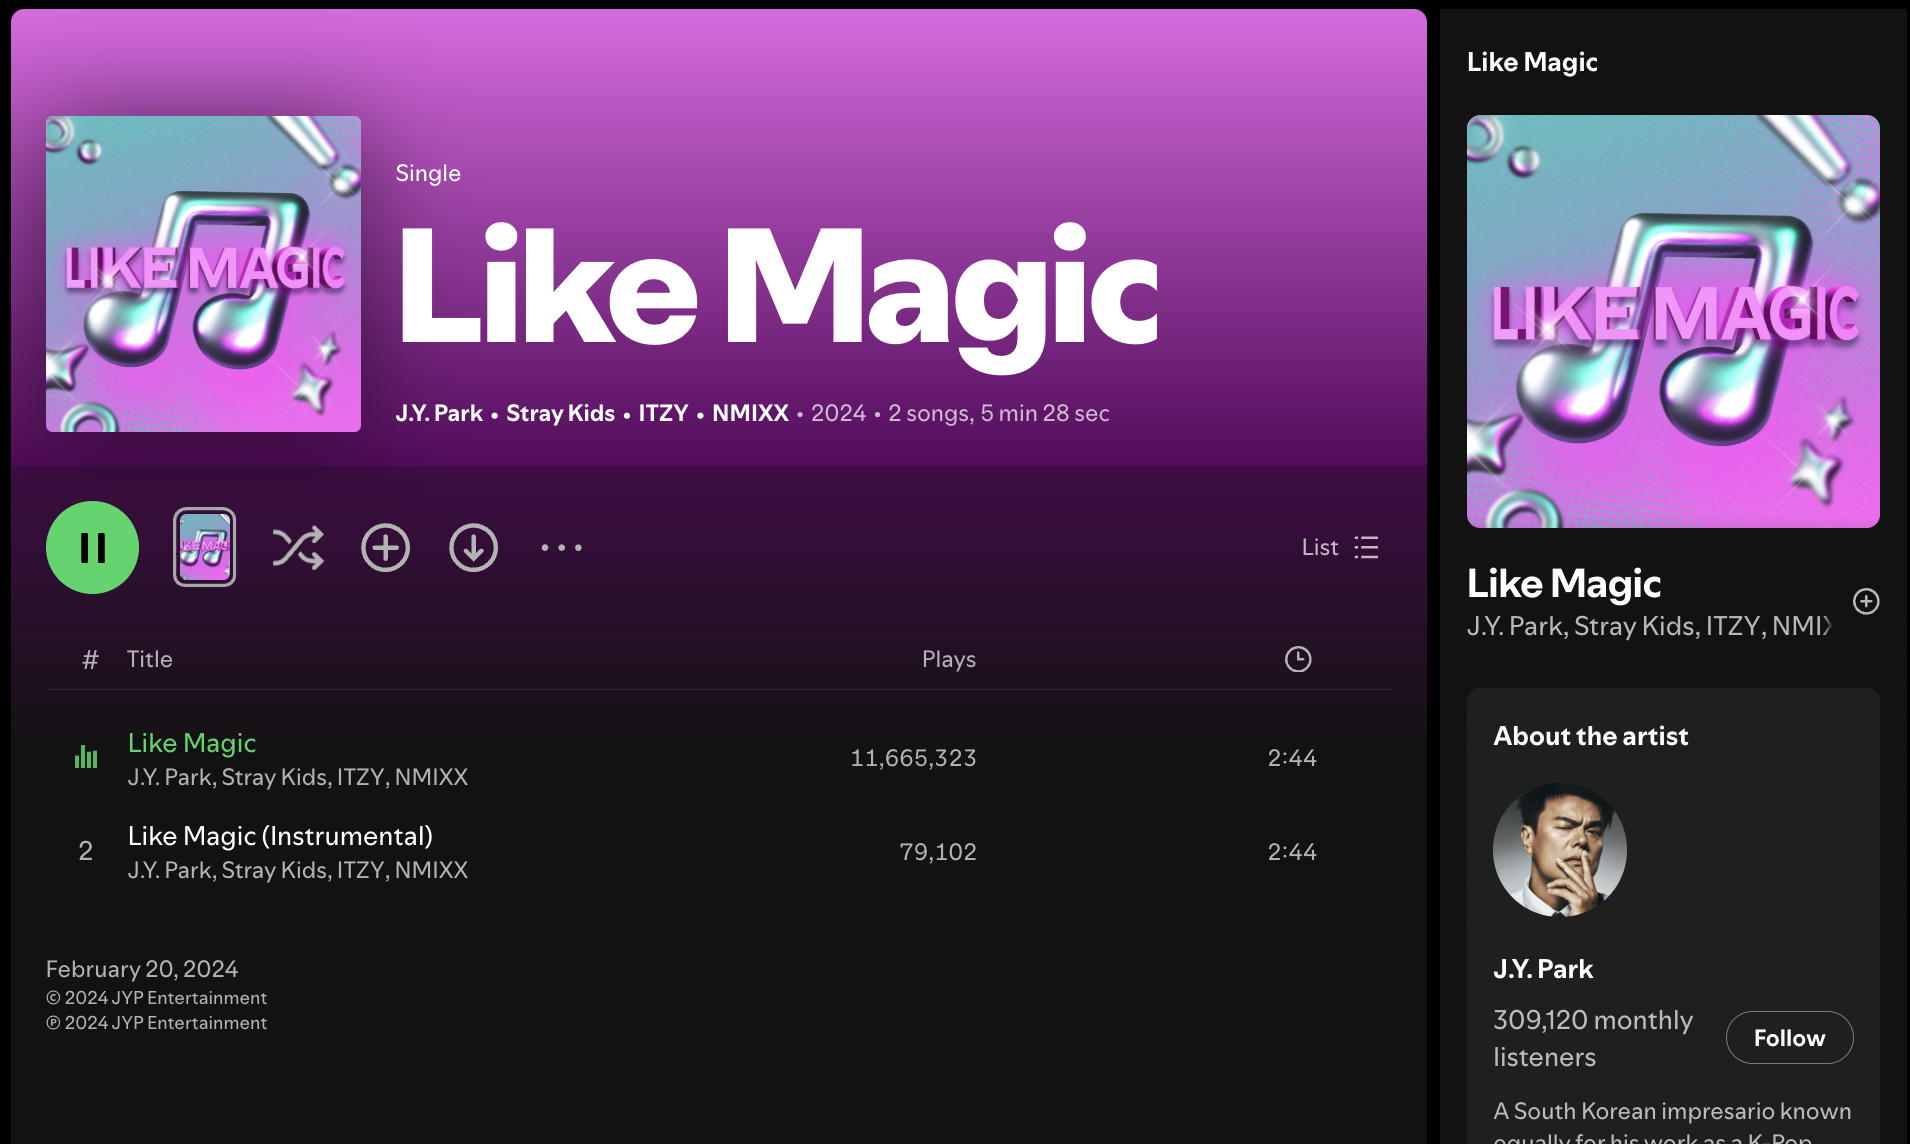1910x1144 pixels.
Task: Select the Like Magic track title
Action: tap(192, 743)
